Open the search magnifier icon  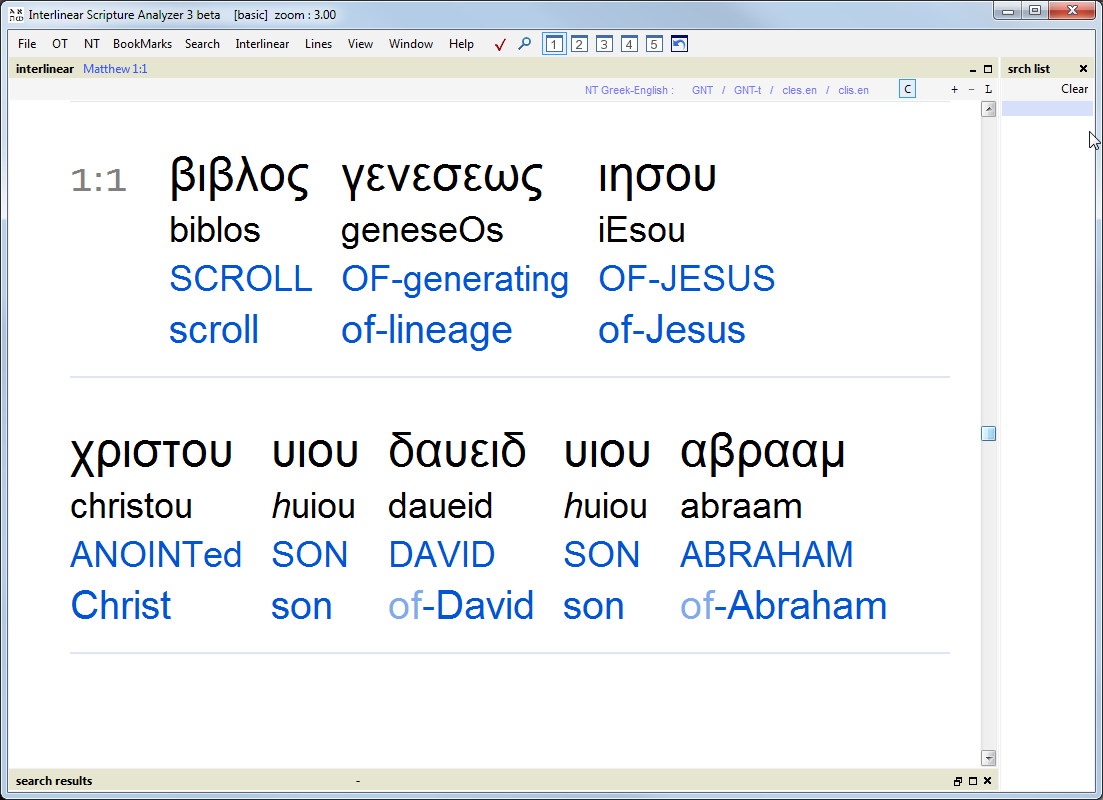click(x=524, y=44)
